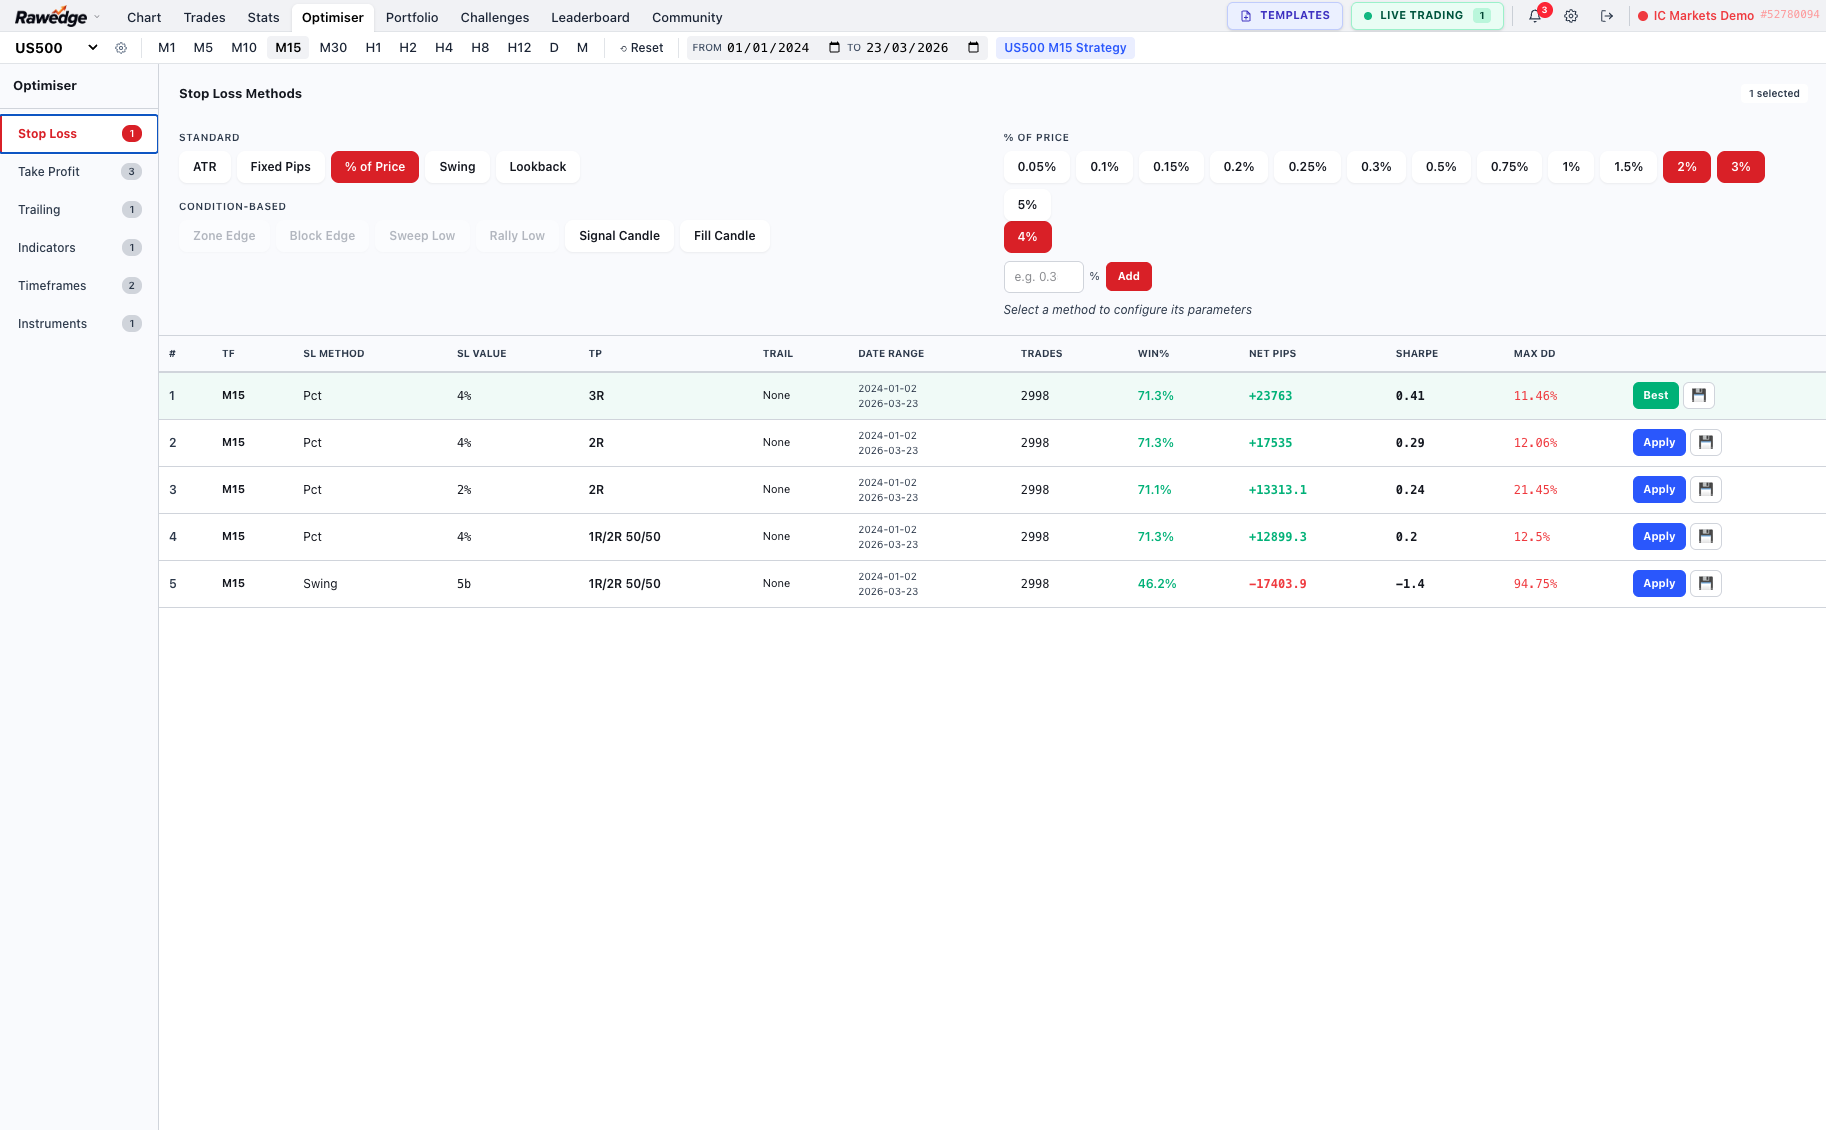1826x1130 pixels.
Task: Open the Leaderboard page
Action: coord(590,17)
